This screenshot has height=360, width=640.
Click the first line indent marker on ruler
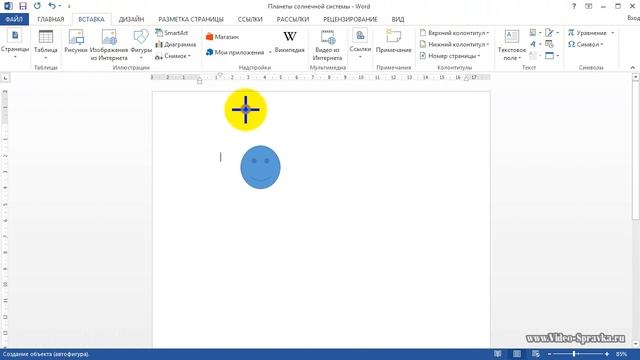[x=220, y=75]
